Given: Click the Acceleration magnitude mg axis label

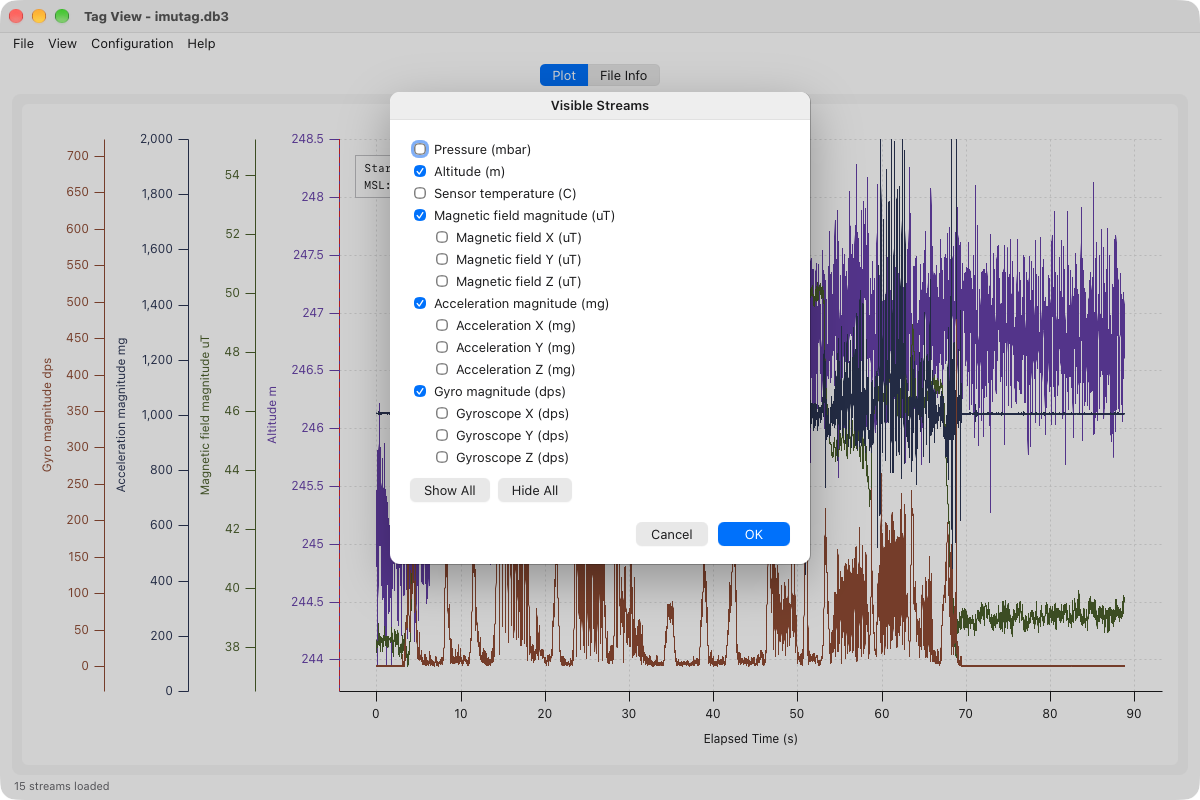Looking at the screenshot, I should click(x=122, y=414).
